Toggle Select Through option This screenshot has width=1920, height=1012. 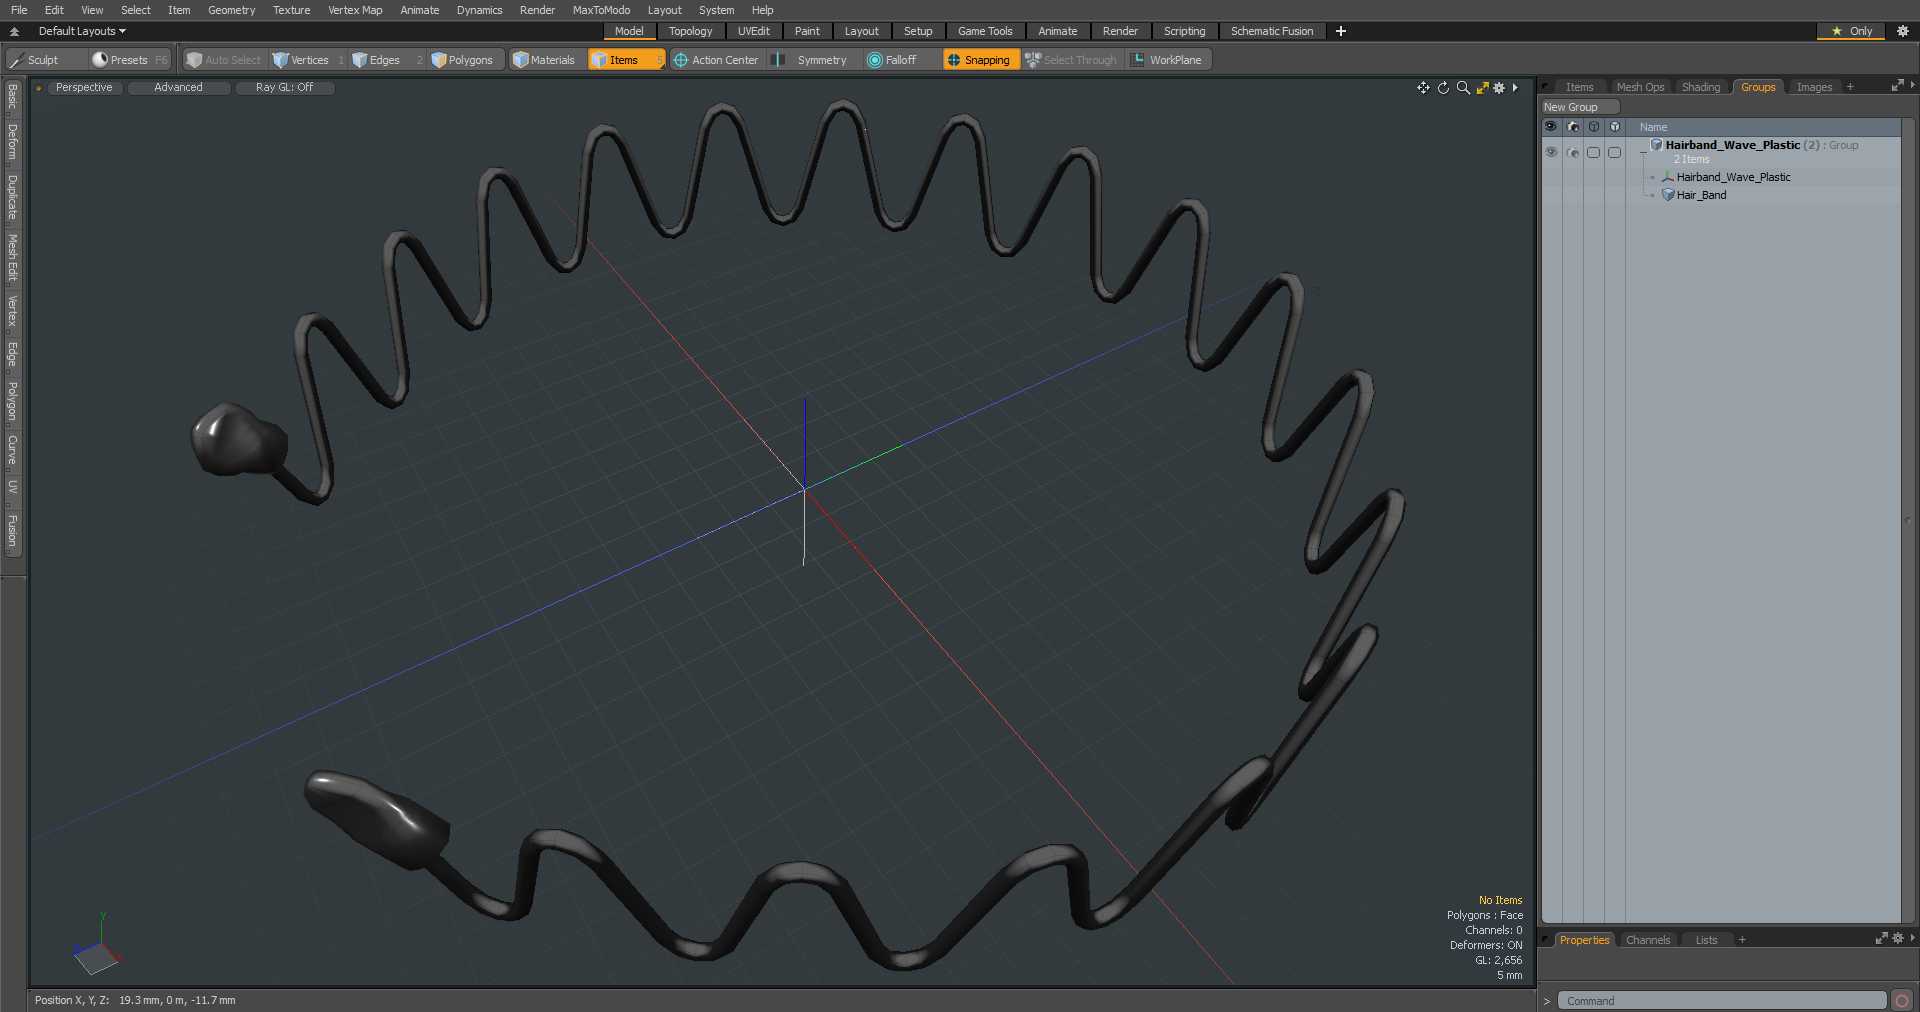click(x=1071, y=60)
